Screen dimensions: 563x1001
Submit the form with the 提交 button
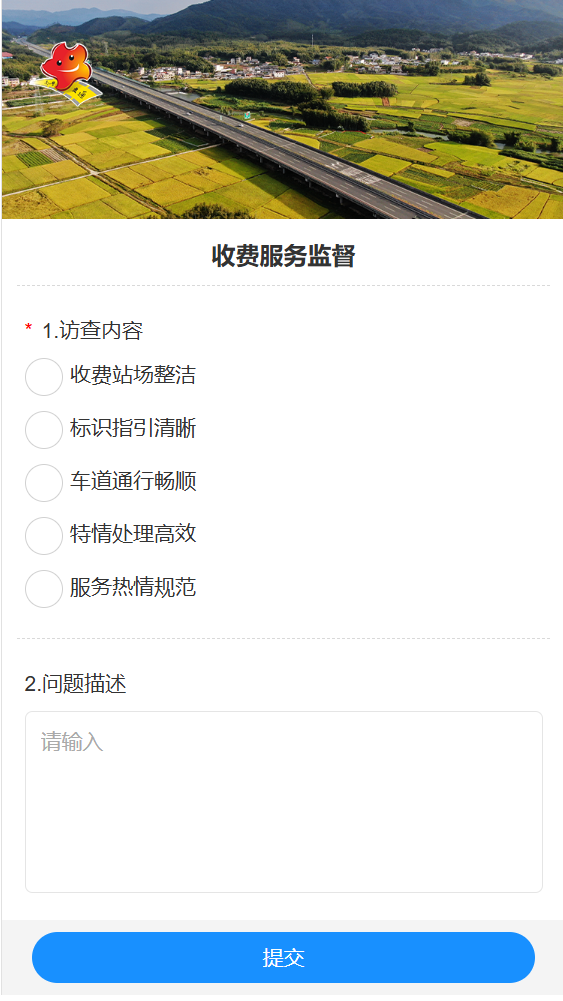tap(283, 957)
